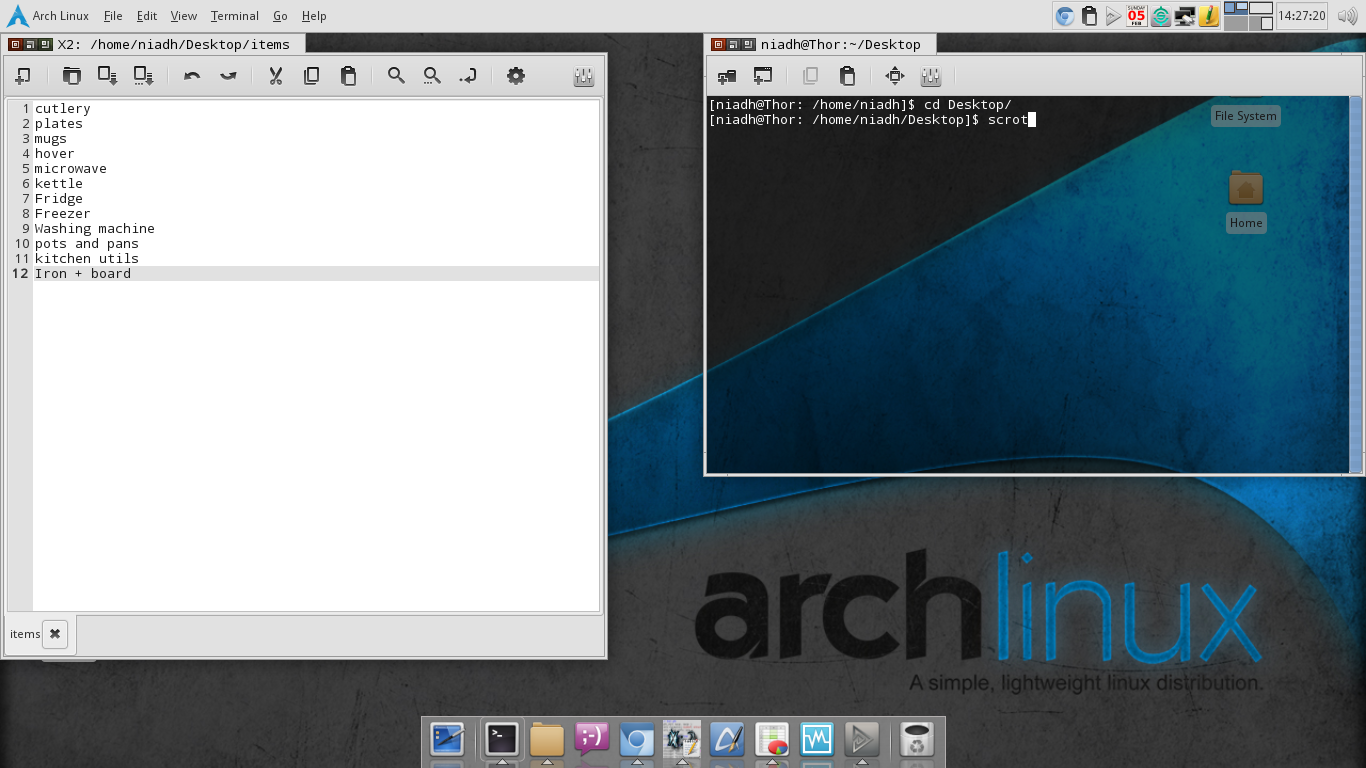Open trash icon in the dock
This screenshot has width=1366, height=768.
(917, 740)
